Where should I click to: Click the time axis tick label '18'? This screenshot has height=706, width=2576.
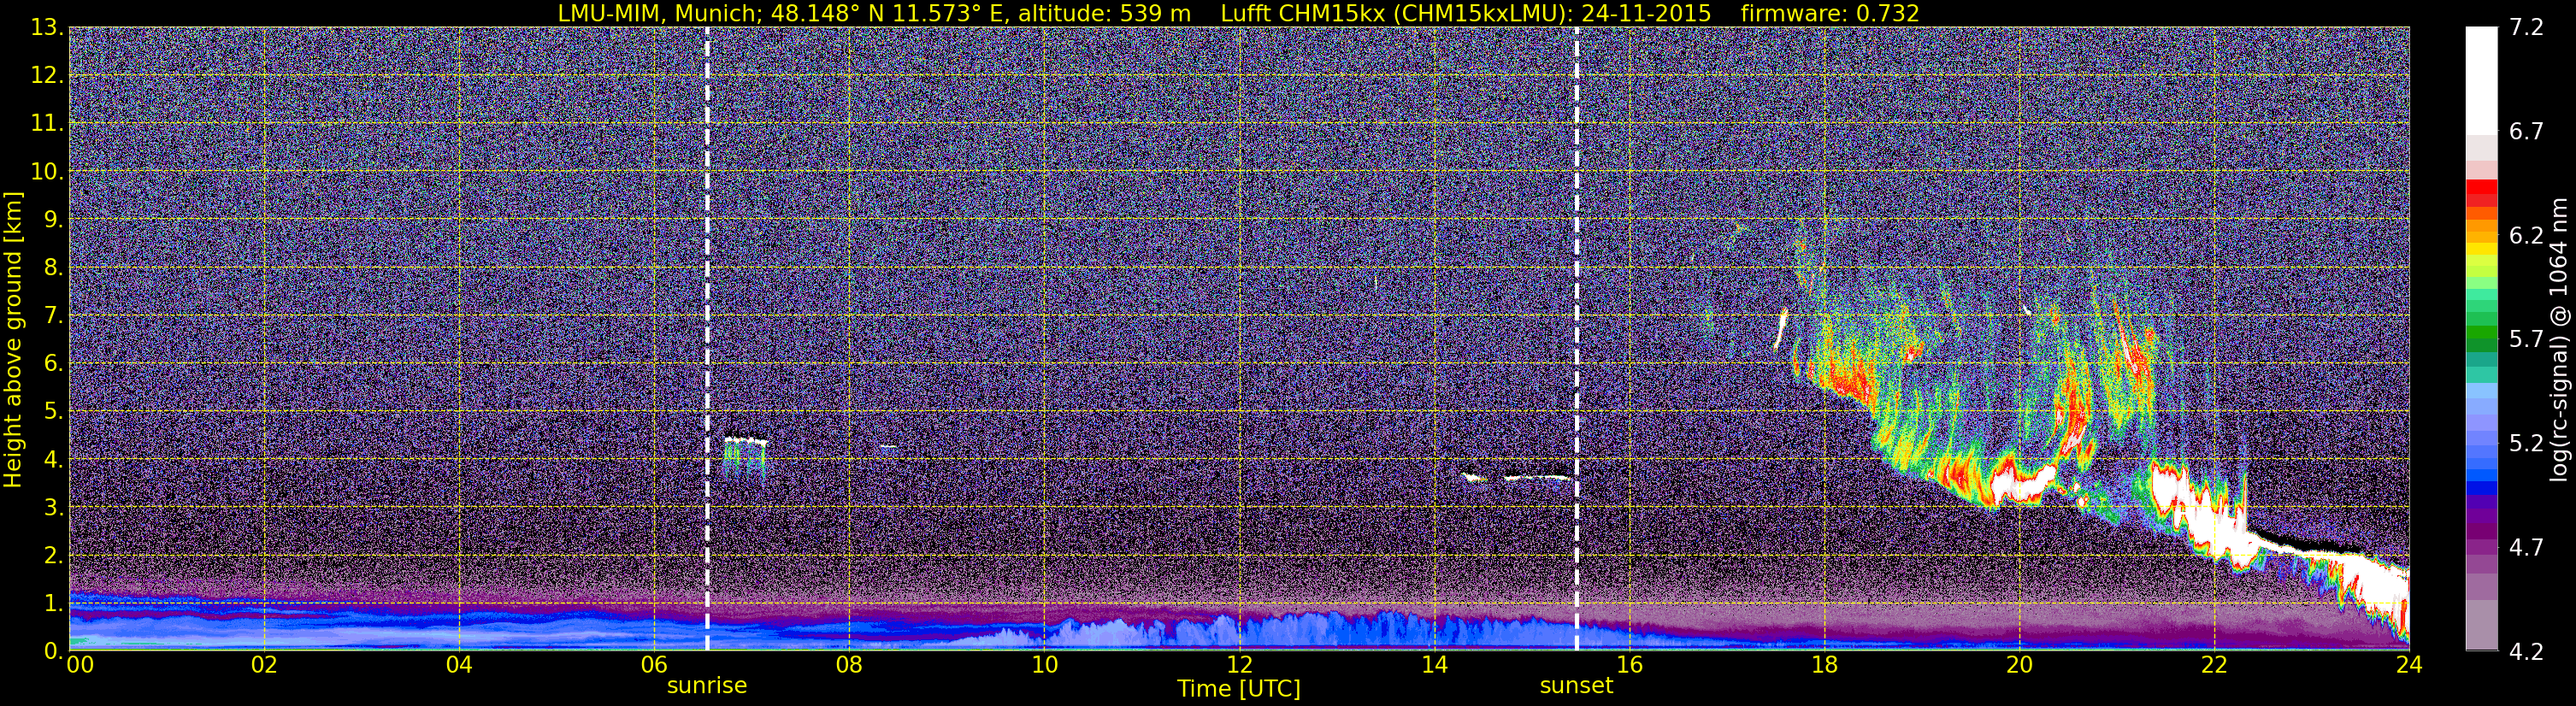click(1824, 665)
